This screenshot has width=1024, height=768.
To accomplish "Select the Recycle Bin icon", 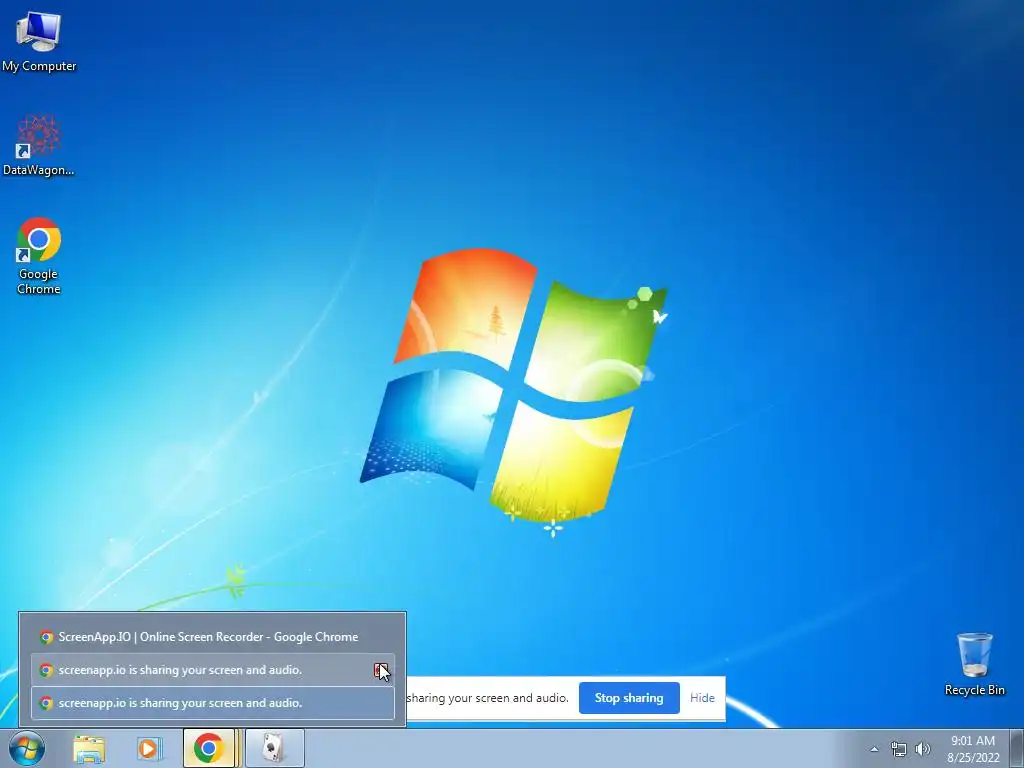I will [x=974, y=663].
